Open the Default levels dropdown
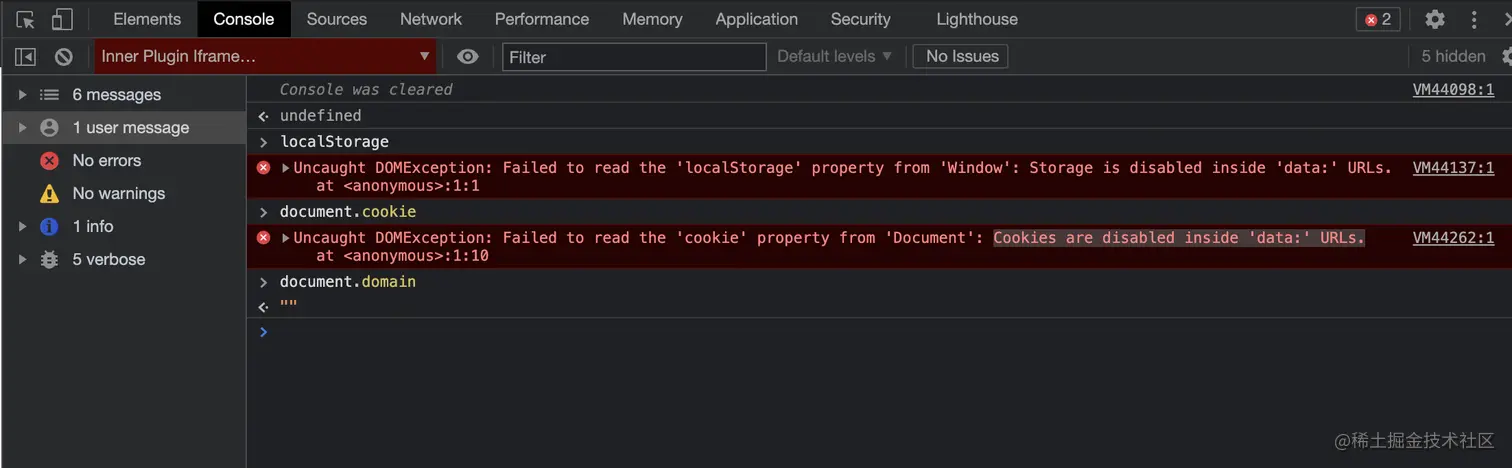Viewport: 1512px width, 468px height. 834,57
